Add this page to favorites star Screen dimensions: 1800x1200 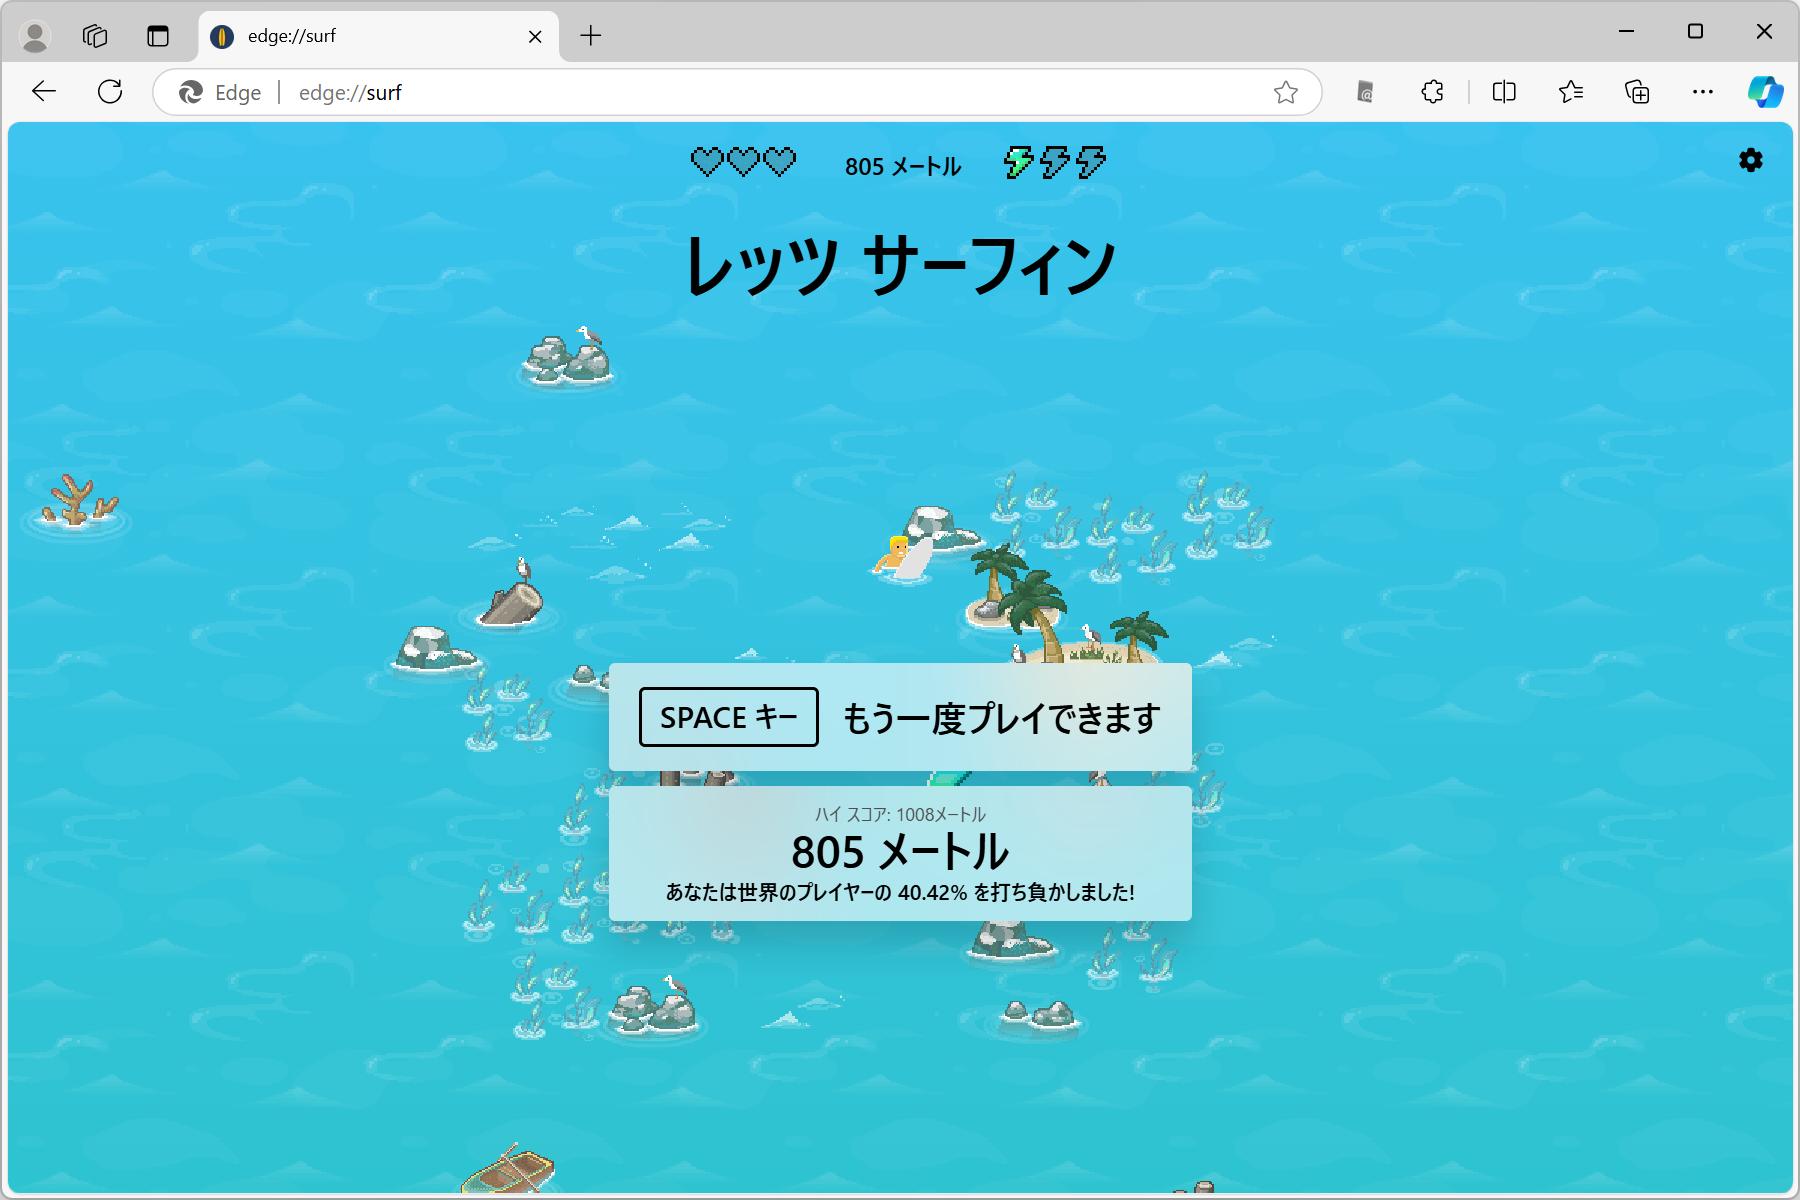tap(1285, 92)
